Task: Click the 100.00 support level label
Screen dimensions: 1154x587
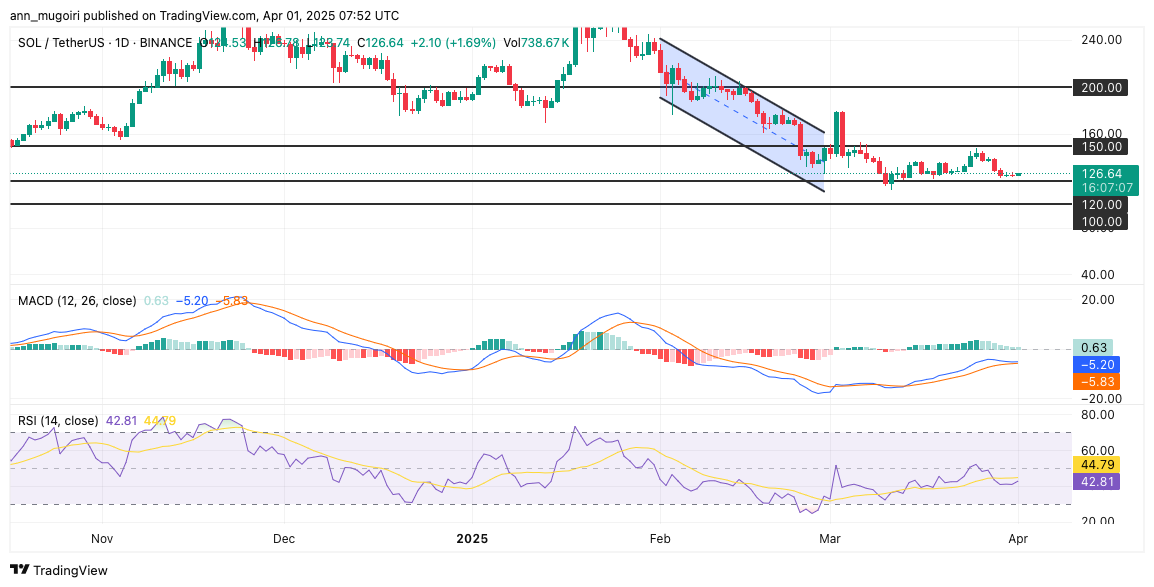Action: click(x=1099, y=221)
